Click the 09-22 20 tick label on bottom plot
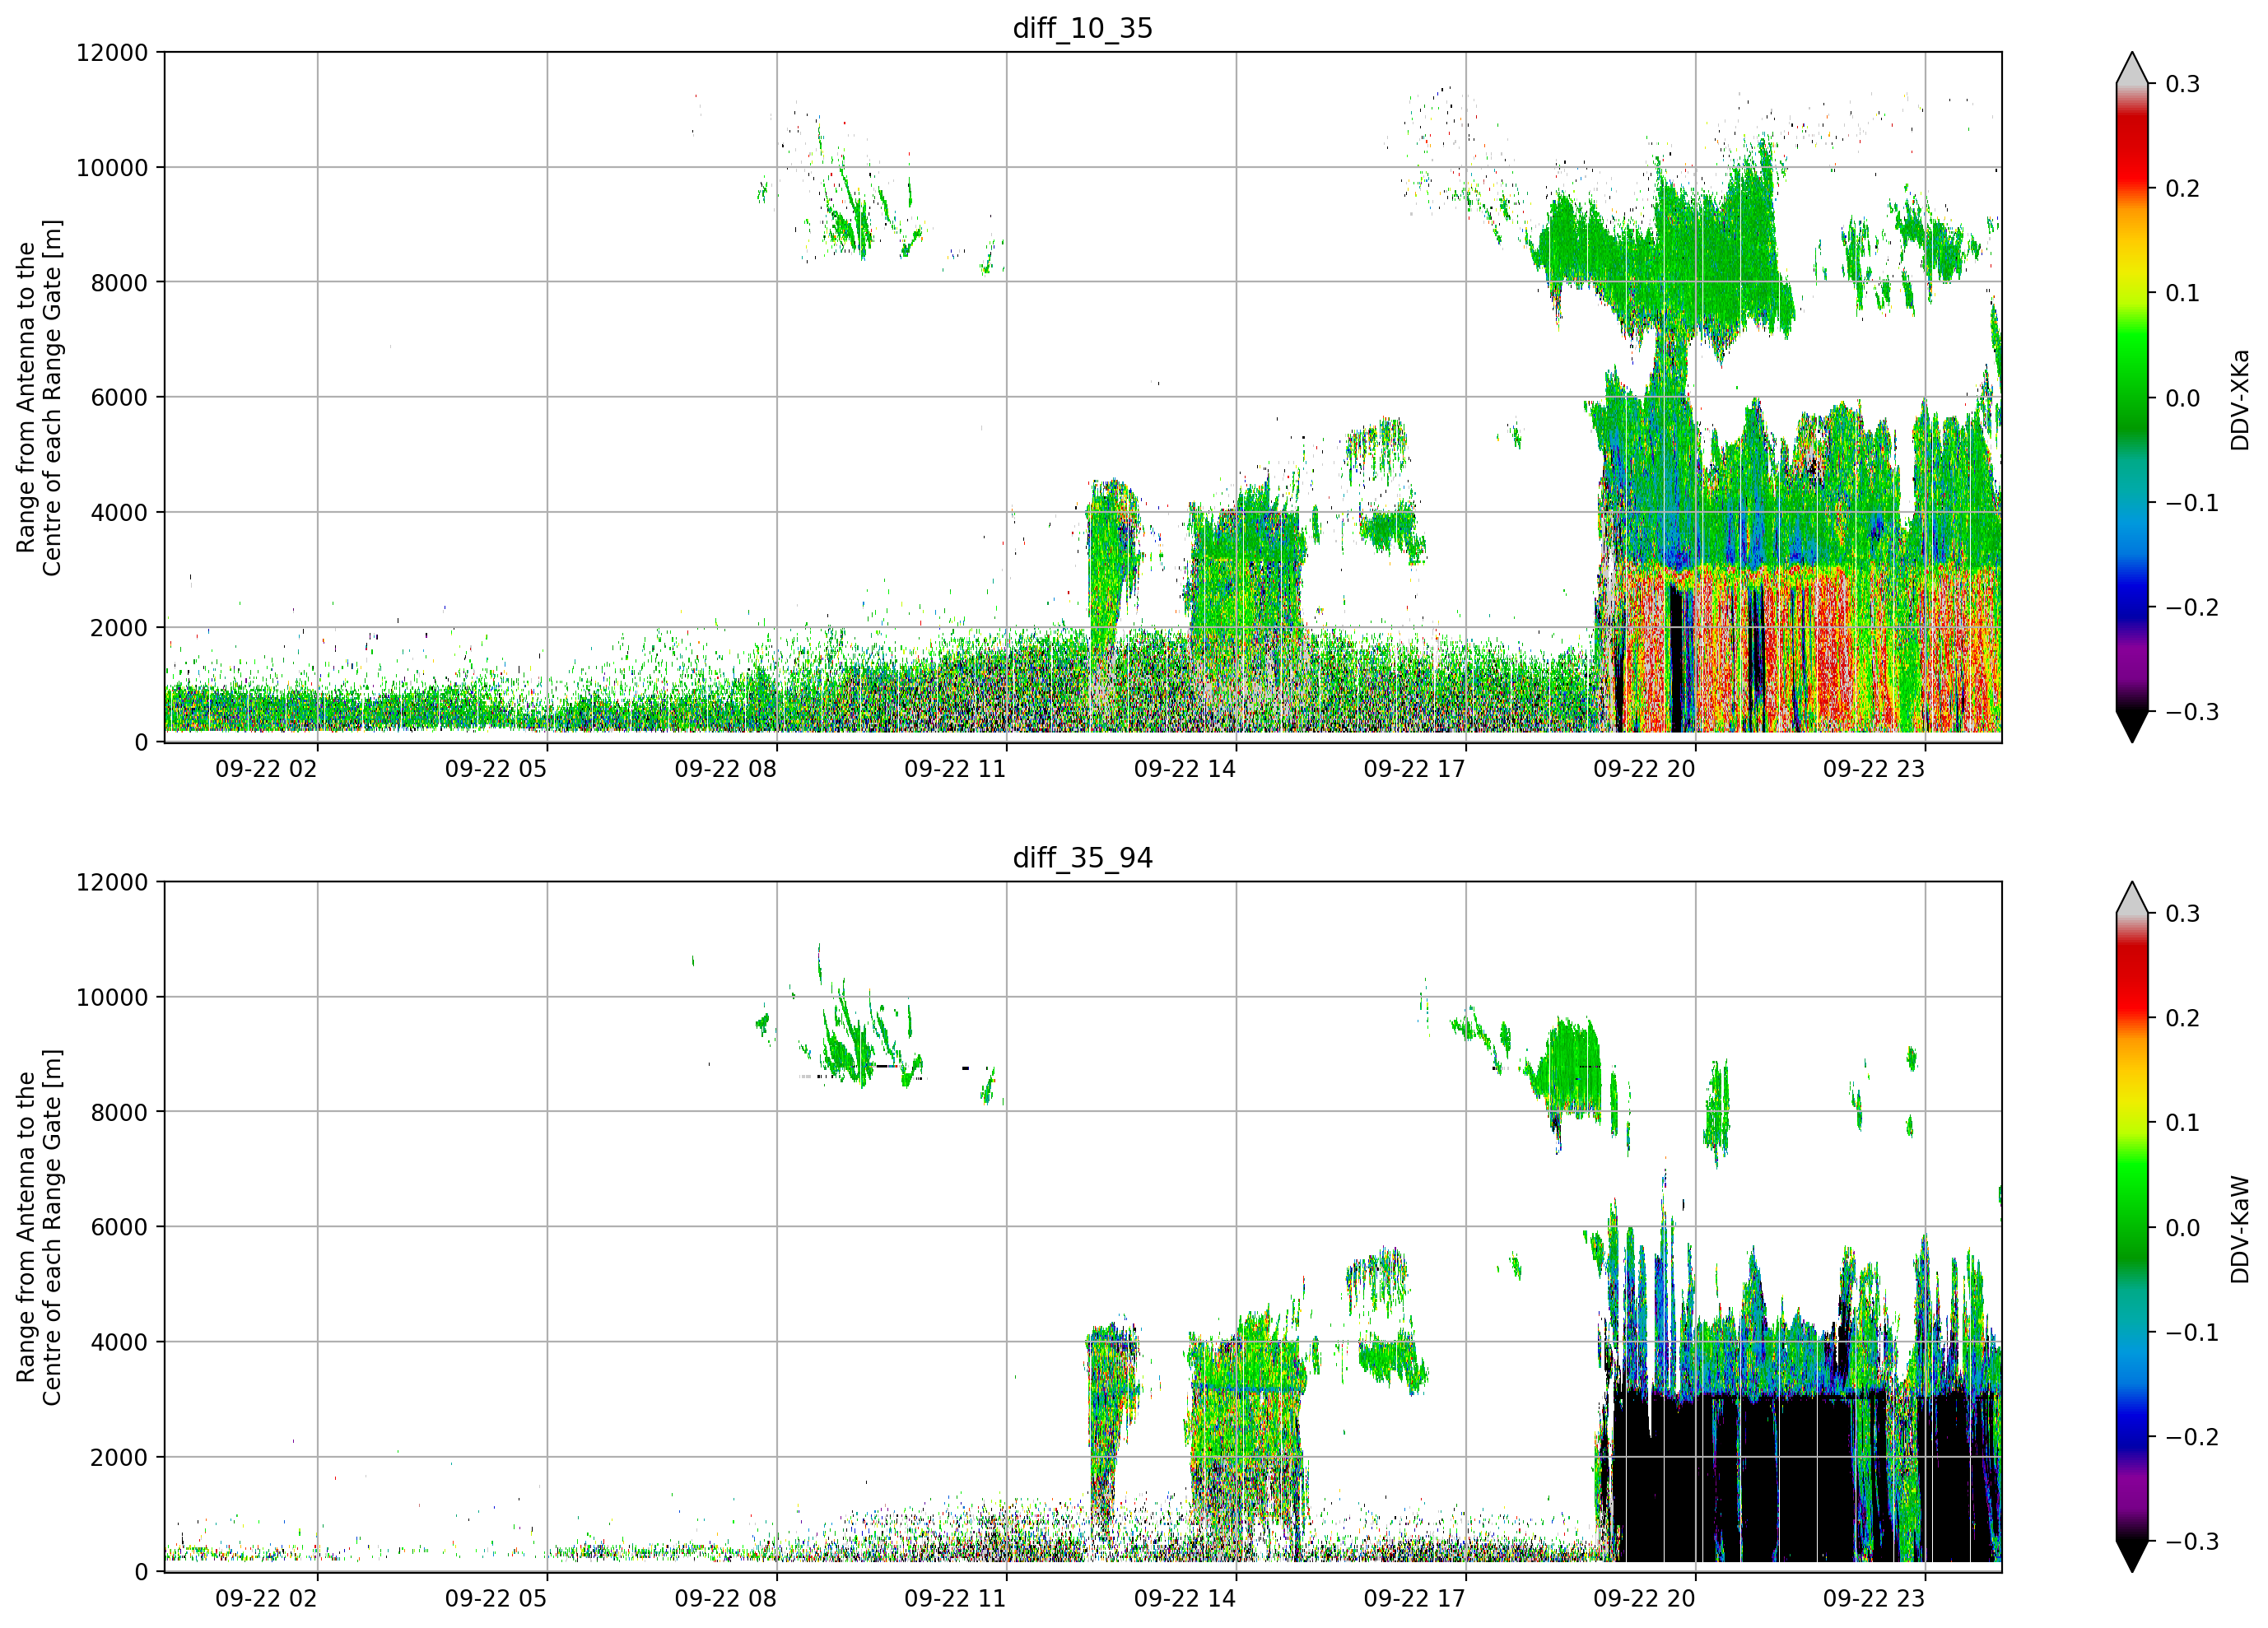Image resolution: width=2268 pixels, height=1628 pixels. [1644, 1599]
